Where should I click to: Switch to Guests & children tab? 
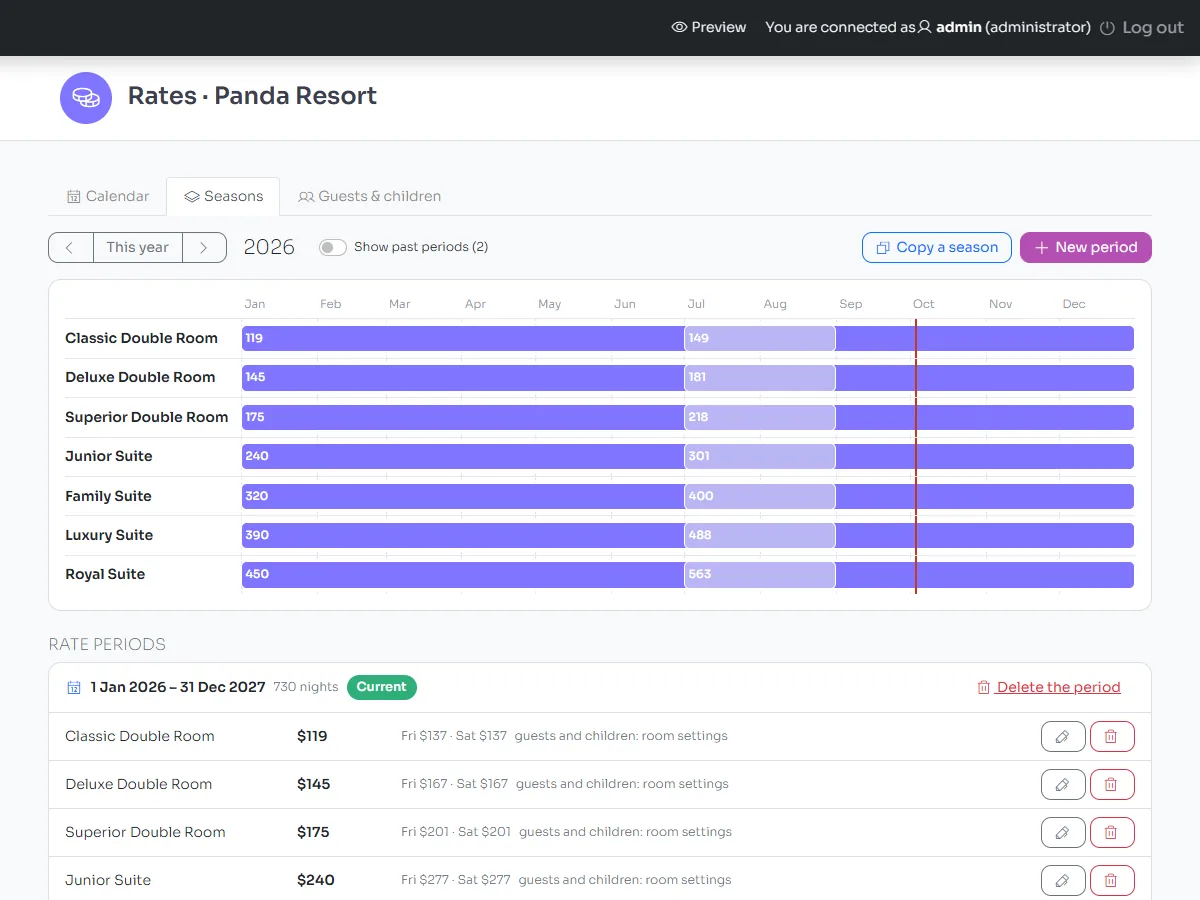pyautogui.click(x=370, y=196)
